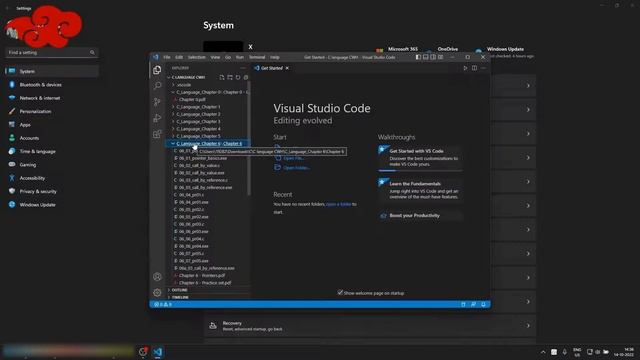640x360 pixels.
Task: Open the Terminal menu
Action: tap(257, 58)
